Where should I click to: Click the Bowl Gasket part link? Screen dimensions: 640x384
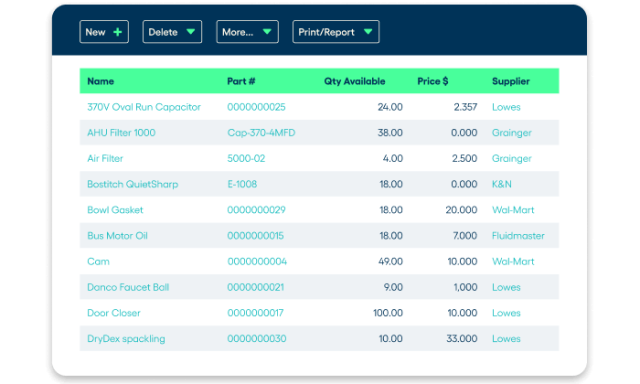click(x=115, y=210)
